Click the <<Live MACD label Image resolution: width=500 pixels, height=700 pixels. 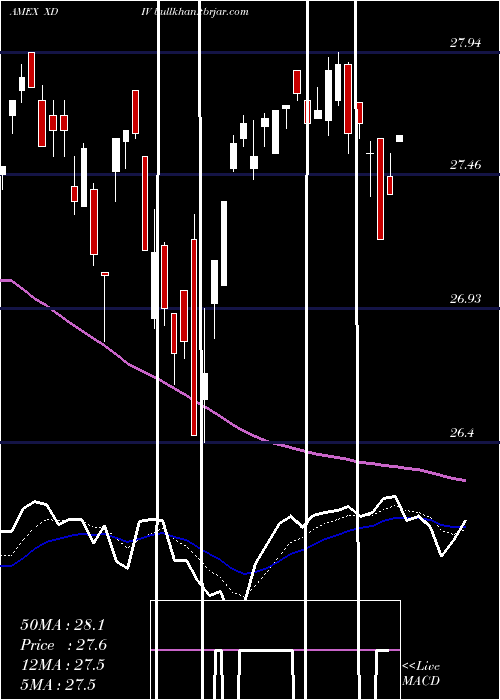[421, 673]
